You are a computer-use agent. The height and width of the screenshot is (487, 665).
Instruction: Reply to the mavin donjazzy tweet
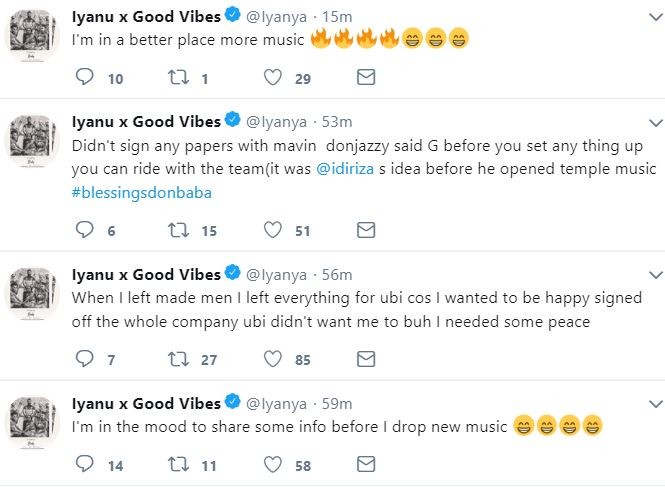(x=85, y=231)
